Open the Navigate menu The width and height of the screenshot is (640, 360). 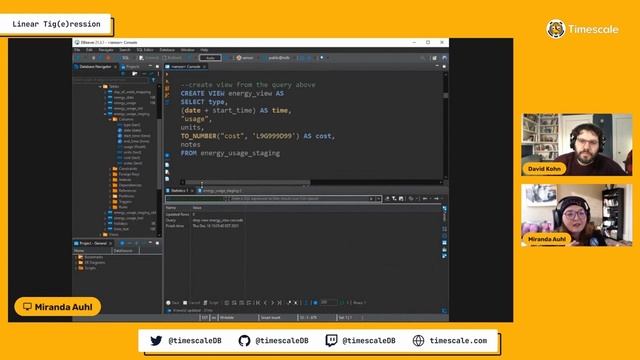click(106, 50)
